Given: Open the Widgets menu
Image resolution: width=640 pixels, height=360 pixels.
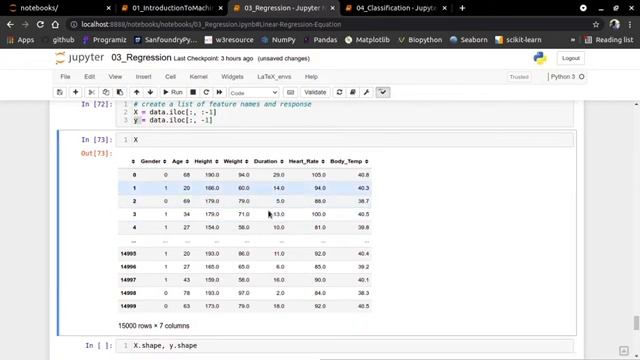Looking at the screenshot, I should click(232, 77).
